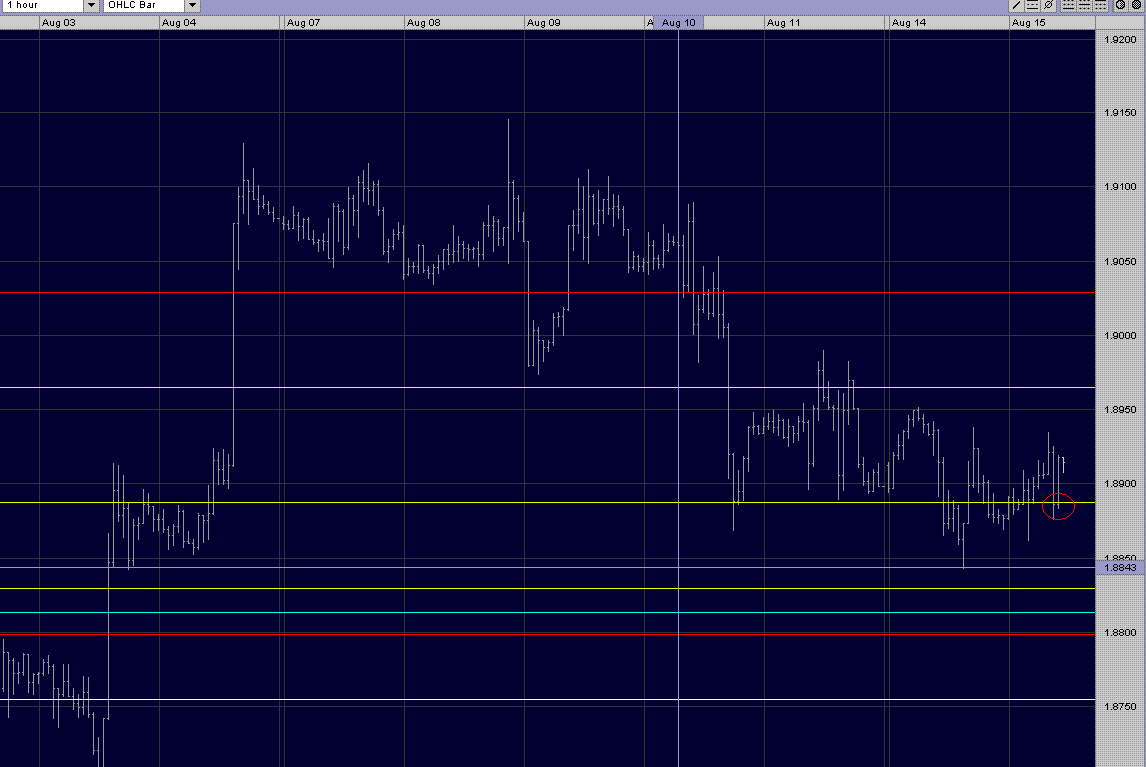Select the cyan horizontal line on the chart
This screenshot has height=767, width=1146.
pyautogui.click(x=547, y=613)
